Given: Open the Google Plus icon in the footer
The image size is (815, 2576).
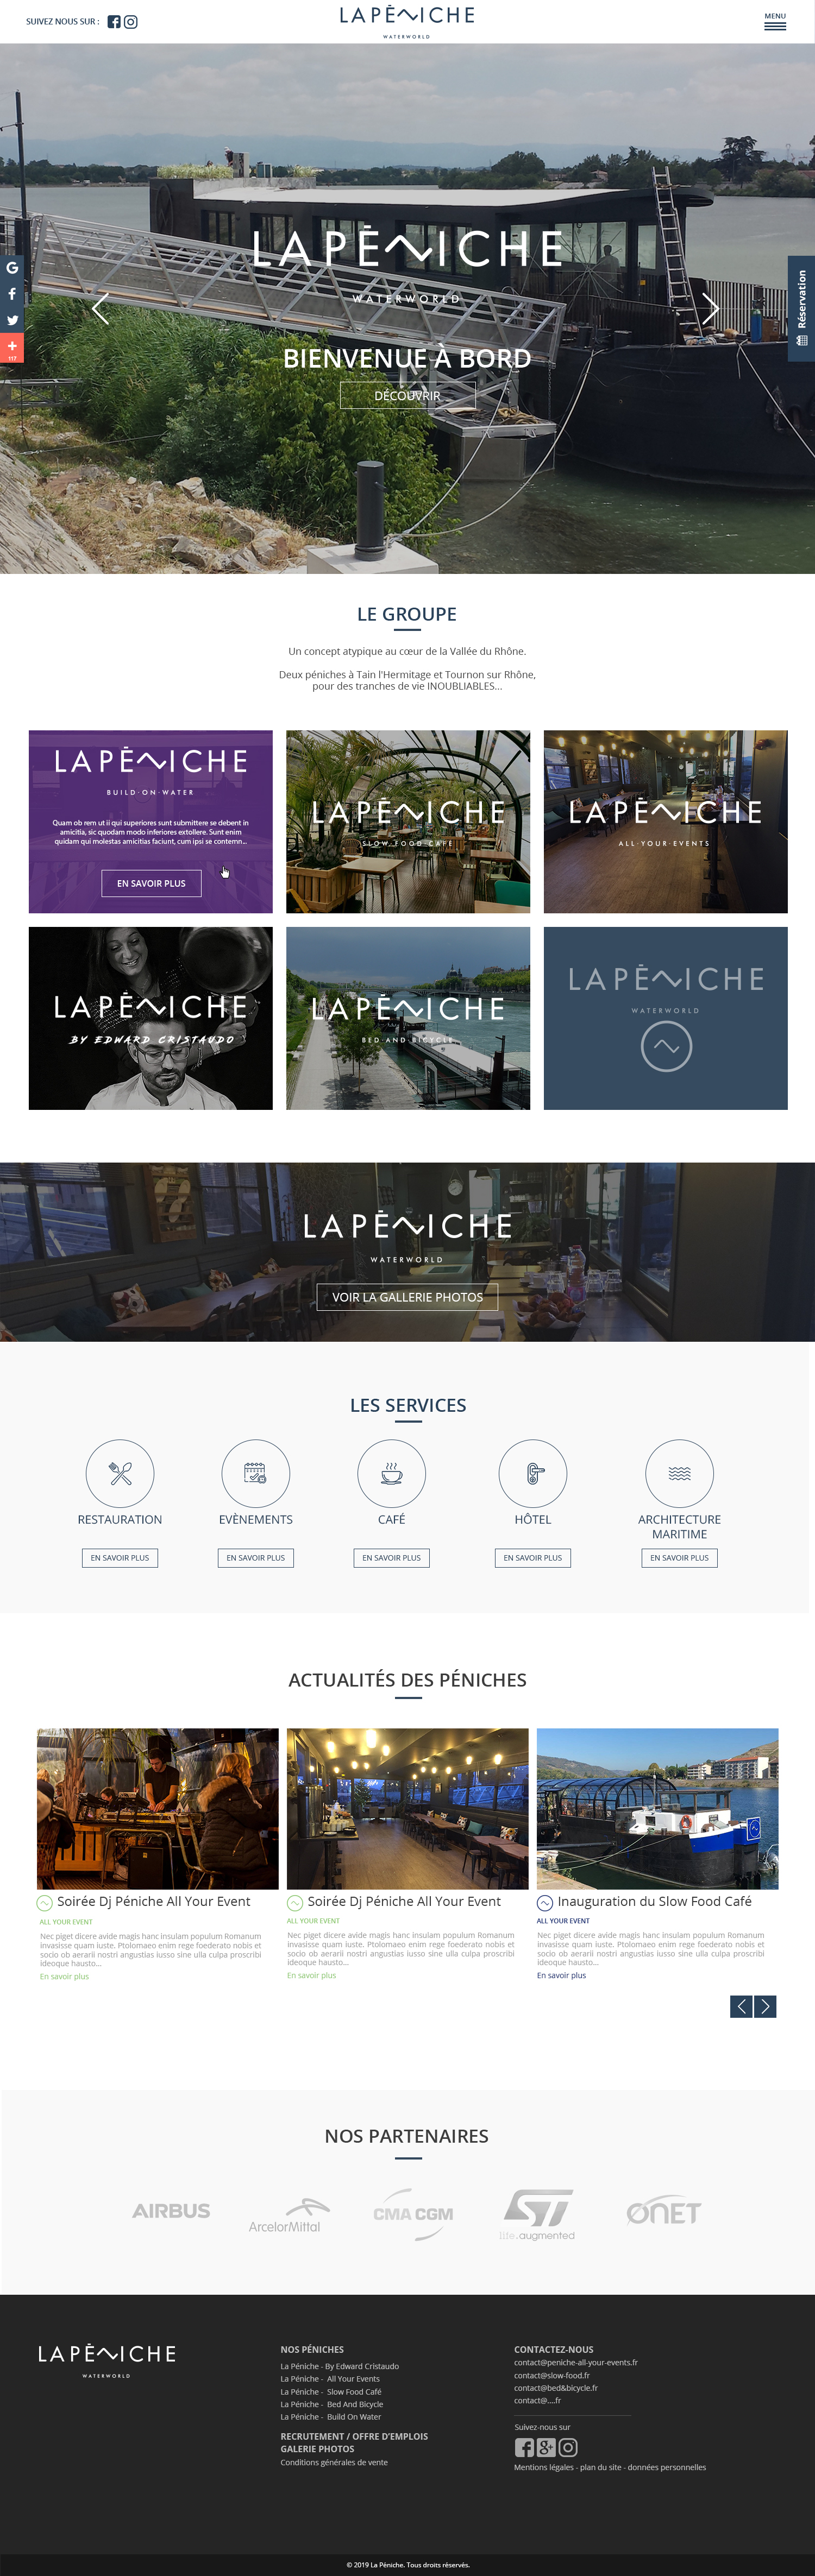Looking at the screenshot, I should tap(546, 2447).
